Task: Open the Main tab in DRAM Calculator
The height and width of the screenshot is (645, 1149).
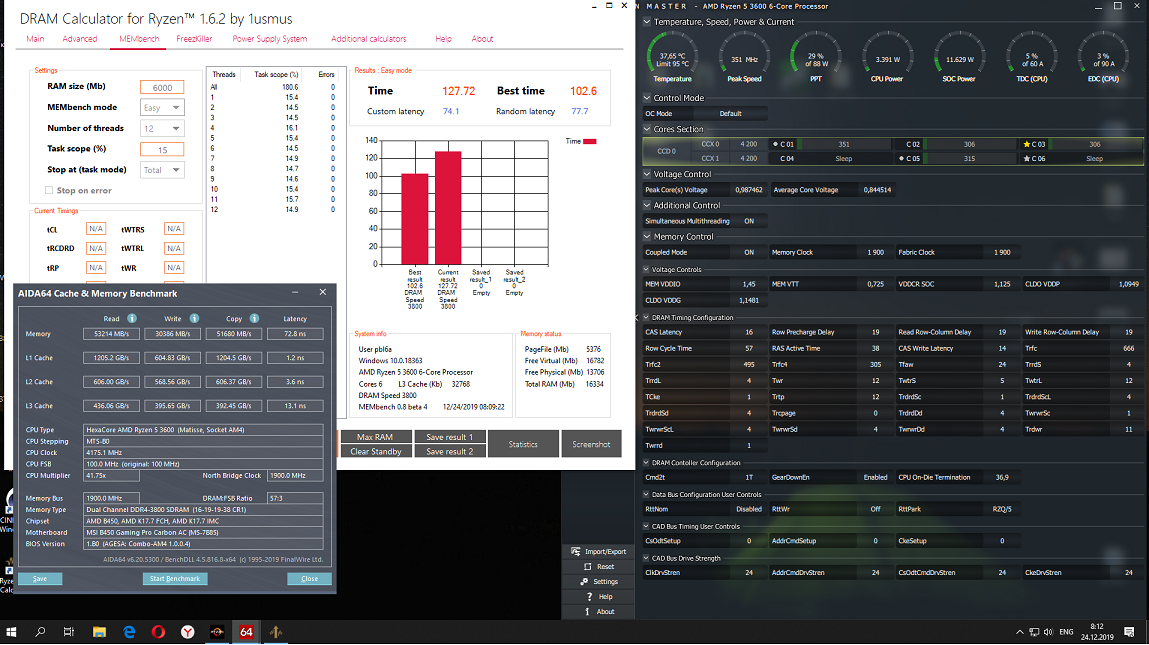Action: 35,39
